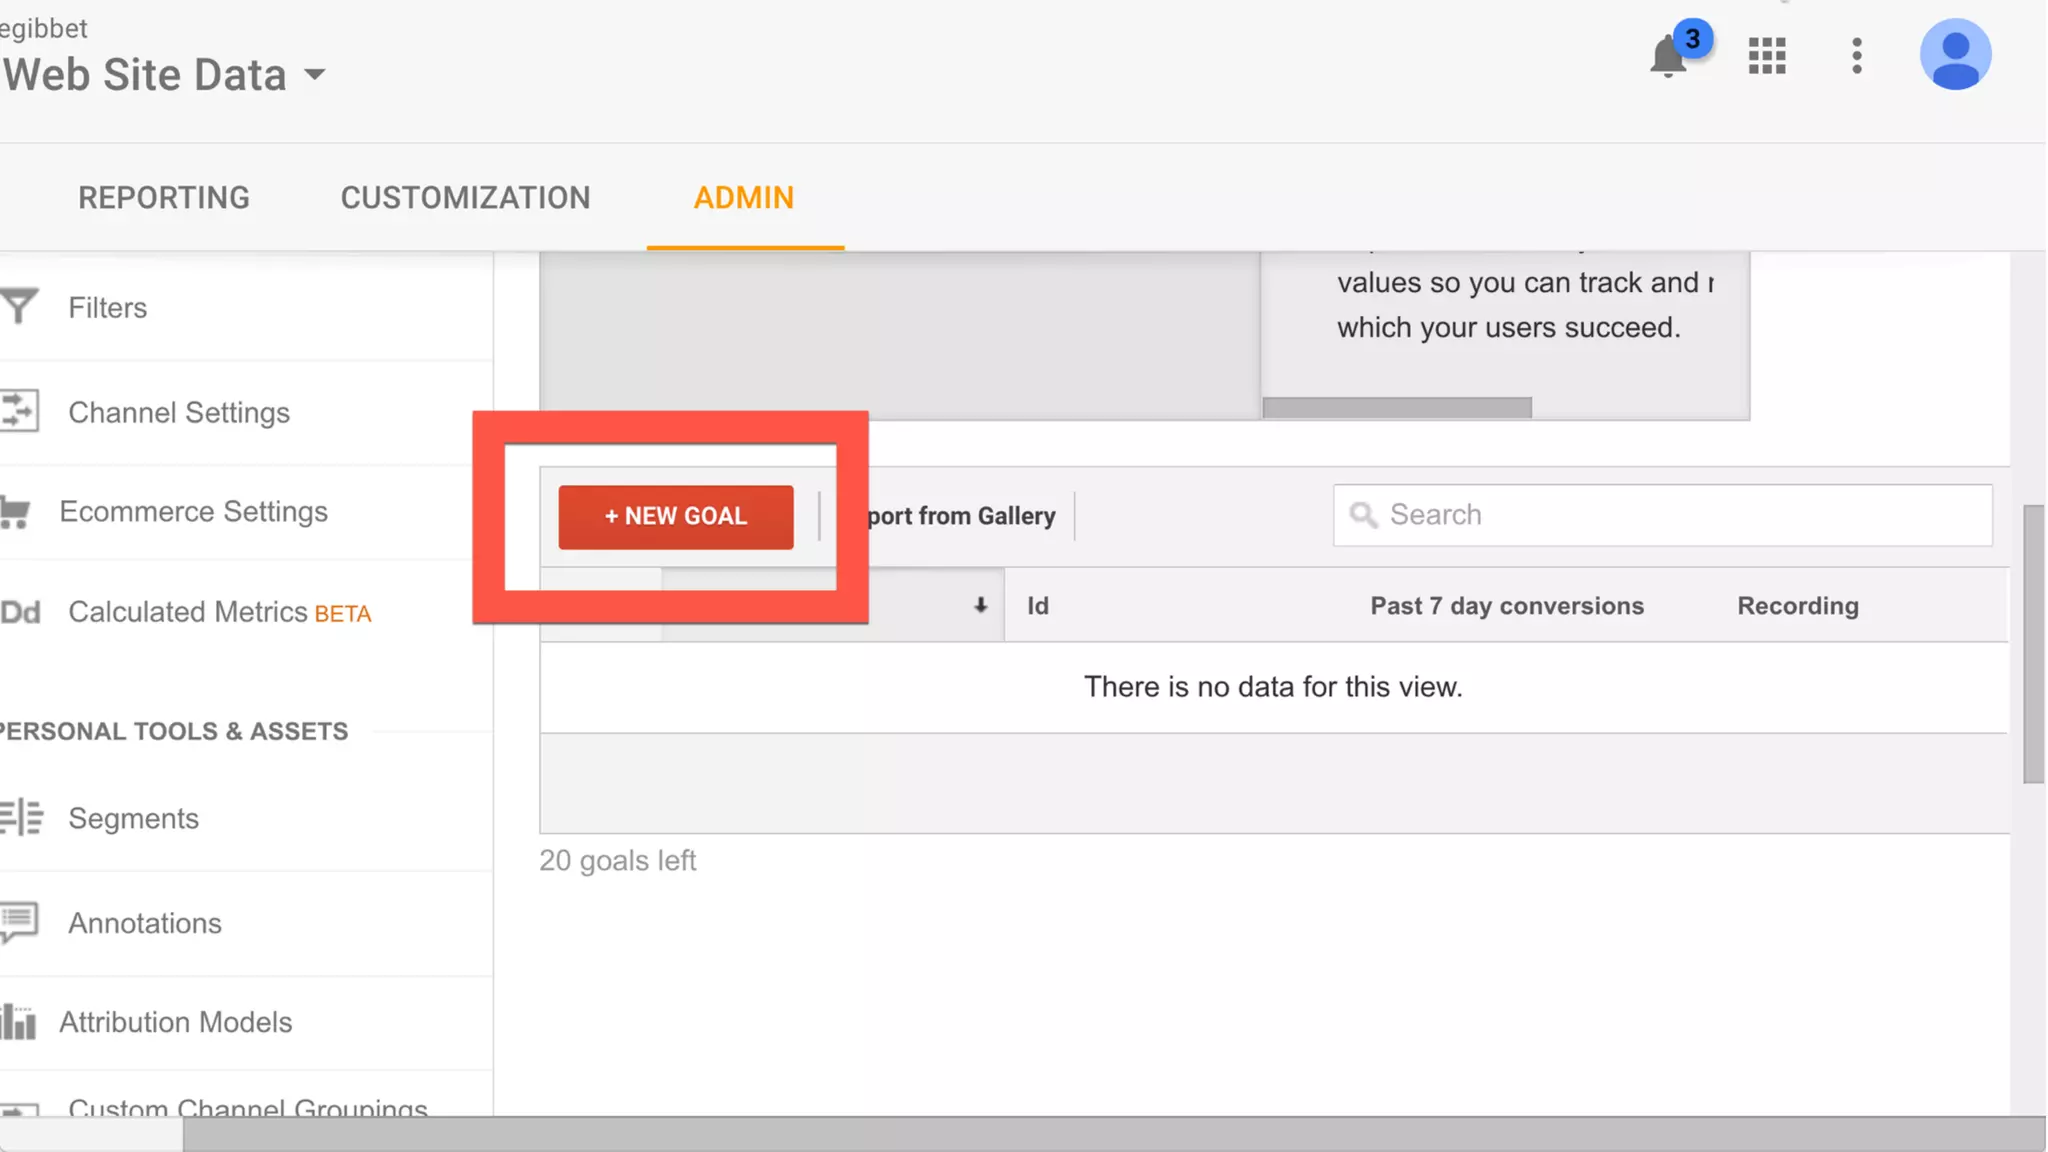The image size is (2048, 1152).
Task: Open the Google apps grid icon
Action: coord(1767,56)
